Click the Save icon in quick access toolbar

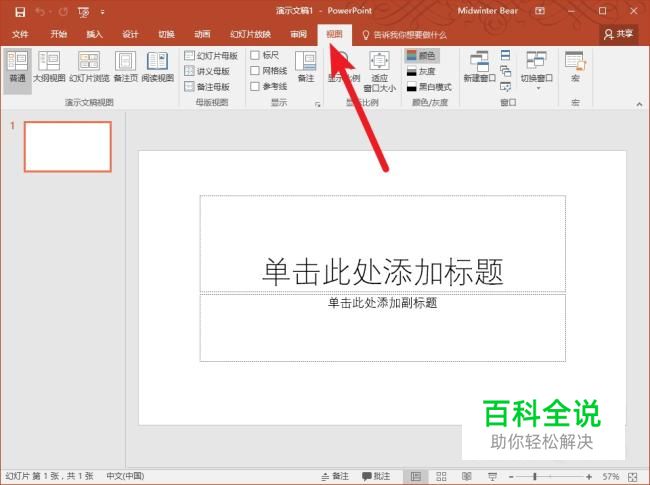pos(20,12)
